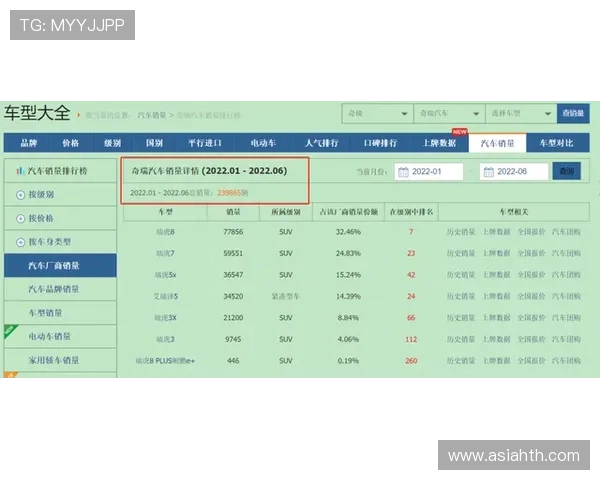Viewport: 600px width, 480px height.
Task: Select the 汽车销量 navigation tab
Action: (497, 143)
